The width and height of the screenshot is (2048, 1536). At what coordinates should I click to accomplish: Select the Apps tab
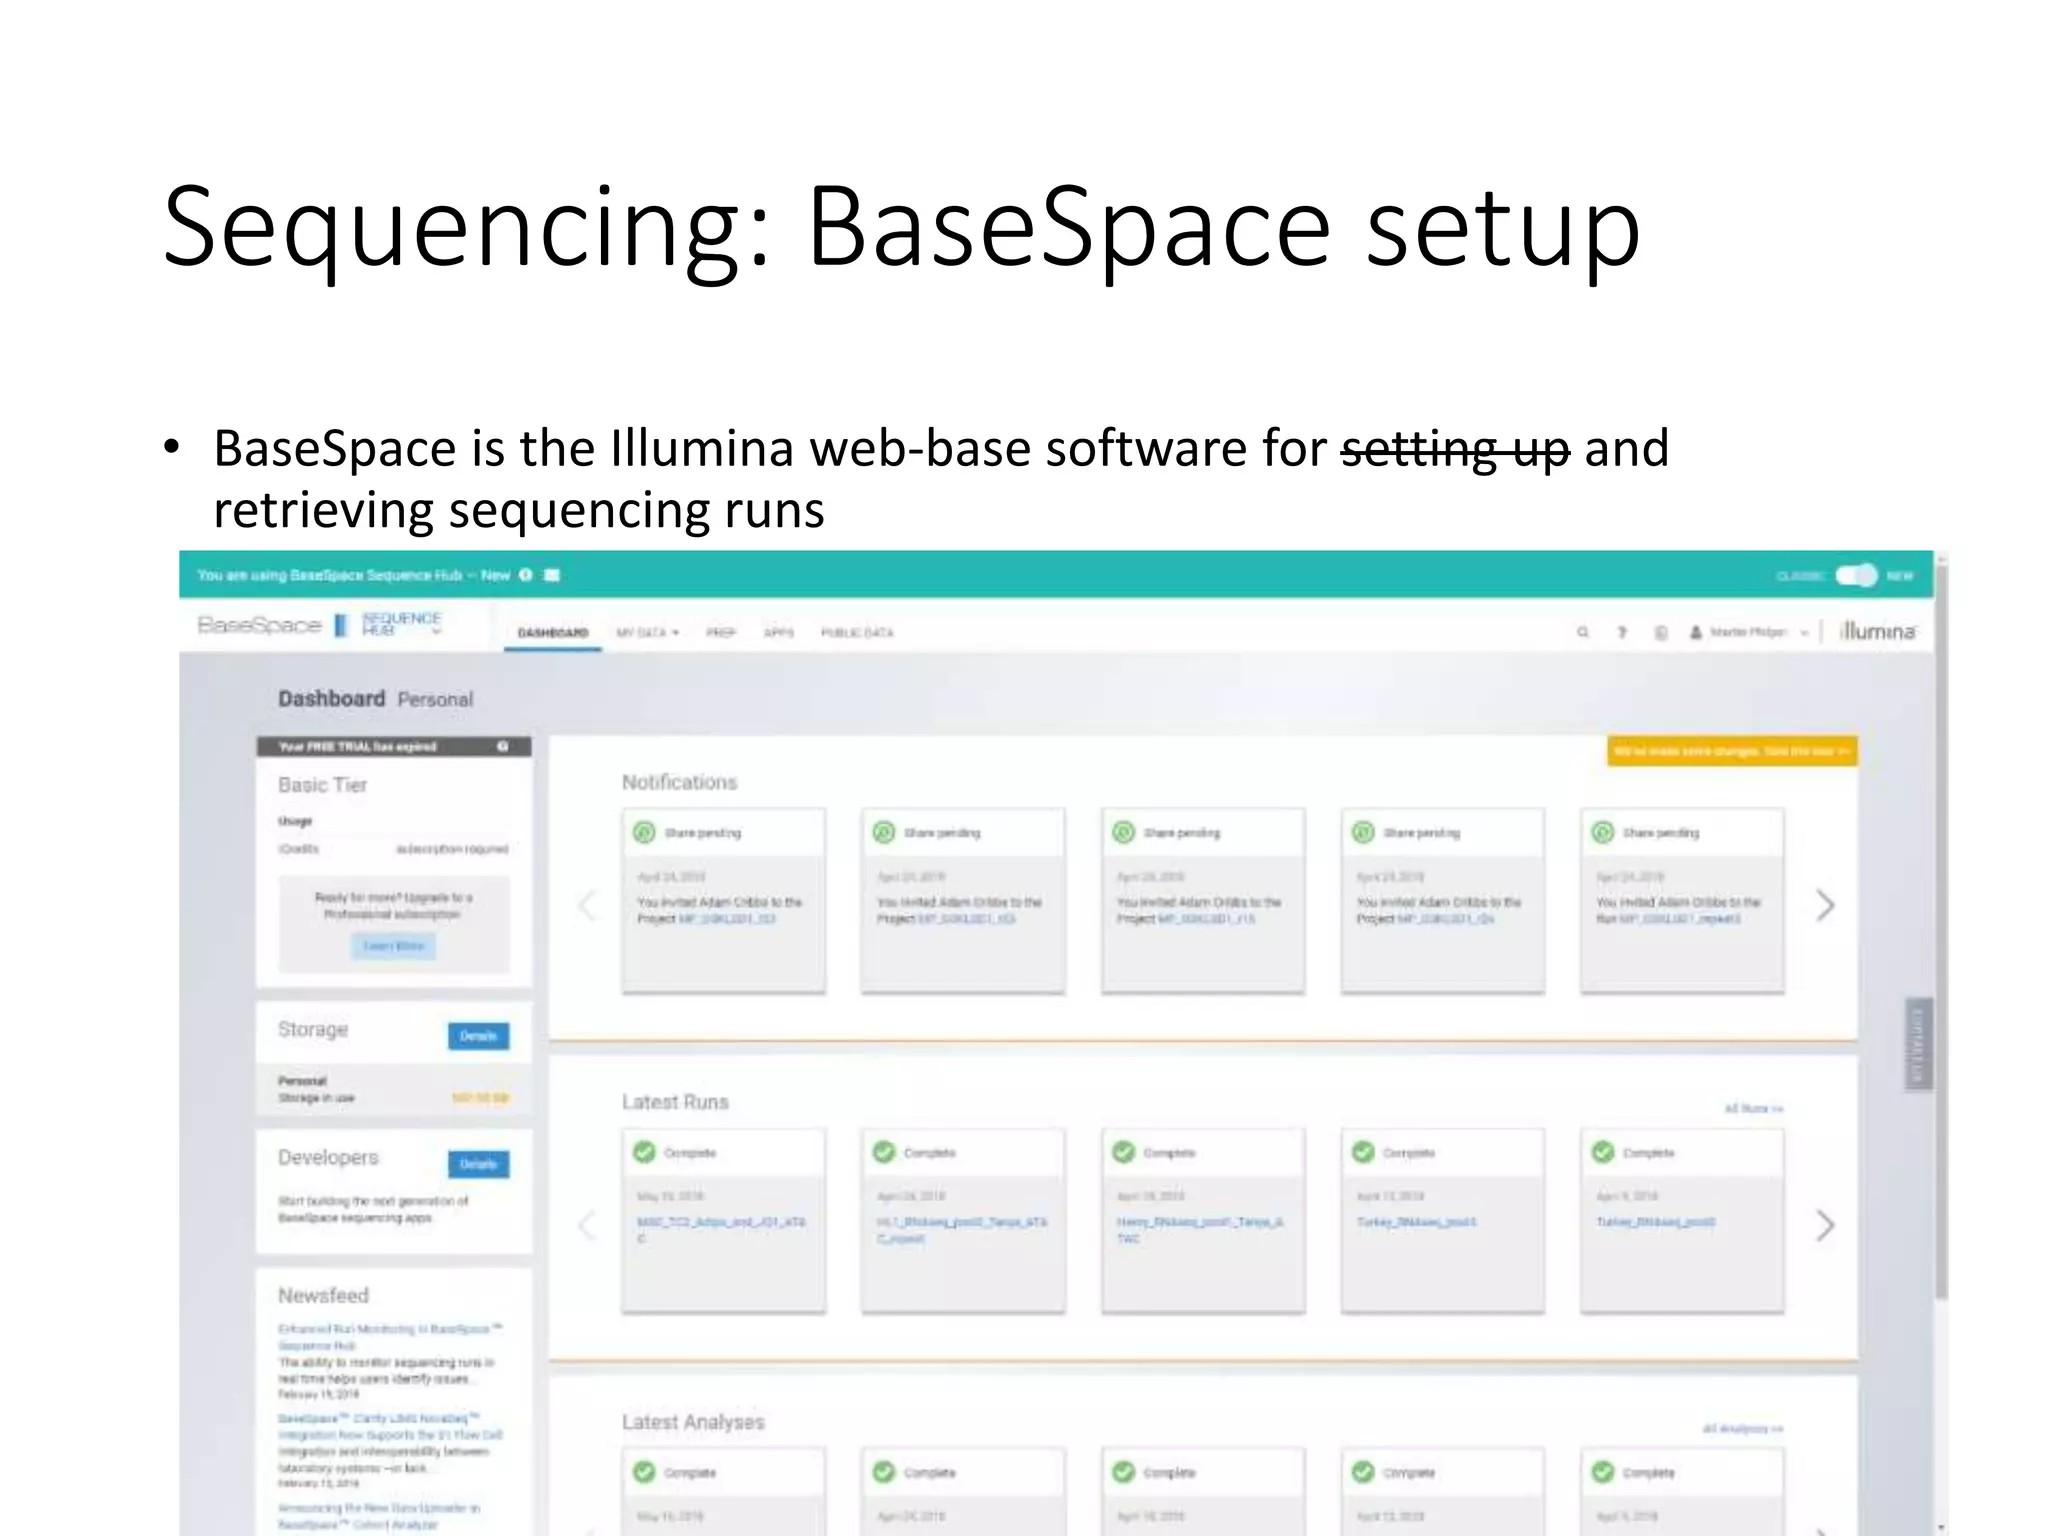click(x=779, y=632)
